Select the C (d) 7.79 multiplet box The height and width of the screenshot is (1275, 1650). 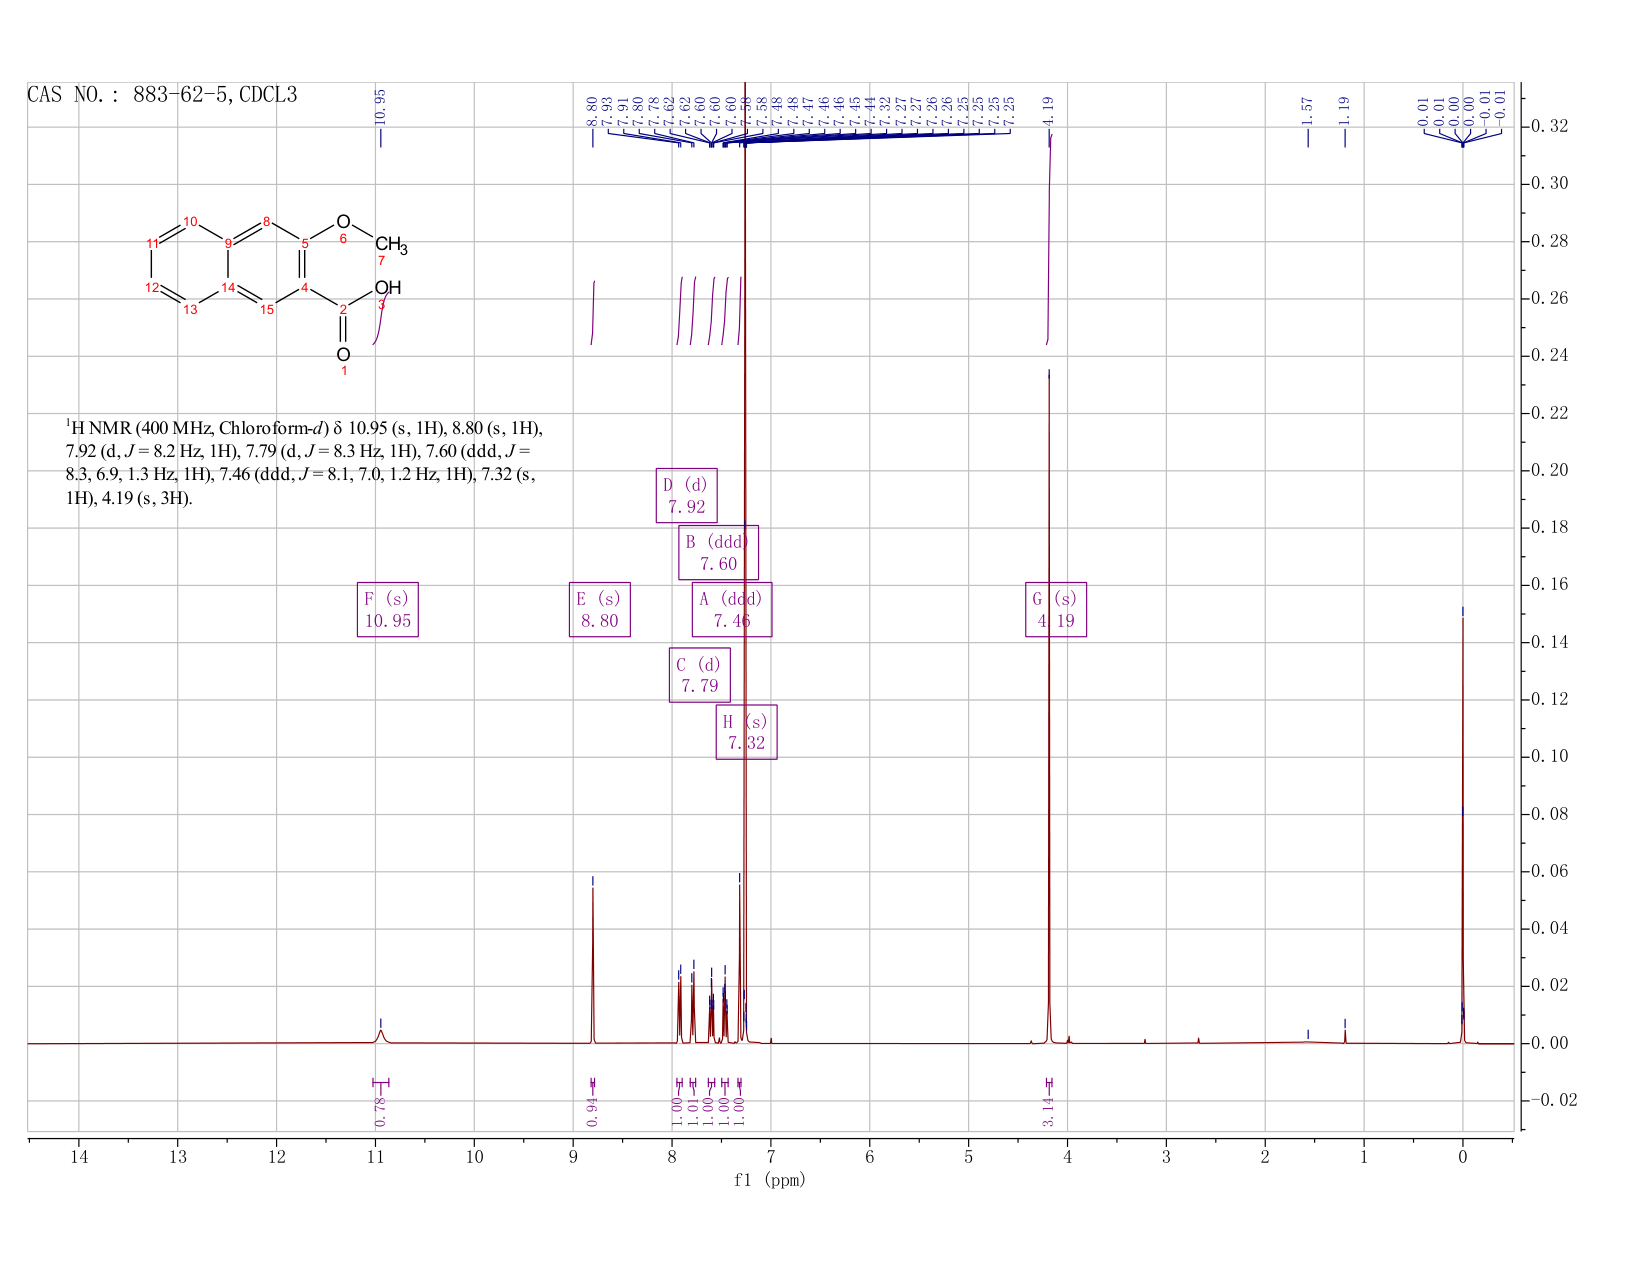(x=700, y=675)
